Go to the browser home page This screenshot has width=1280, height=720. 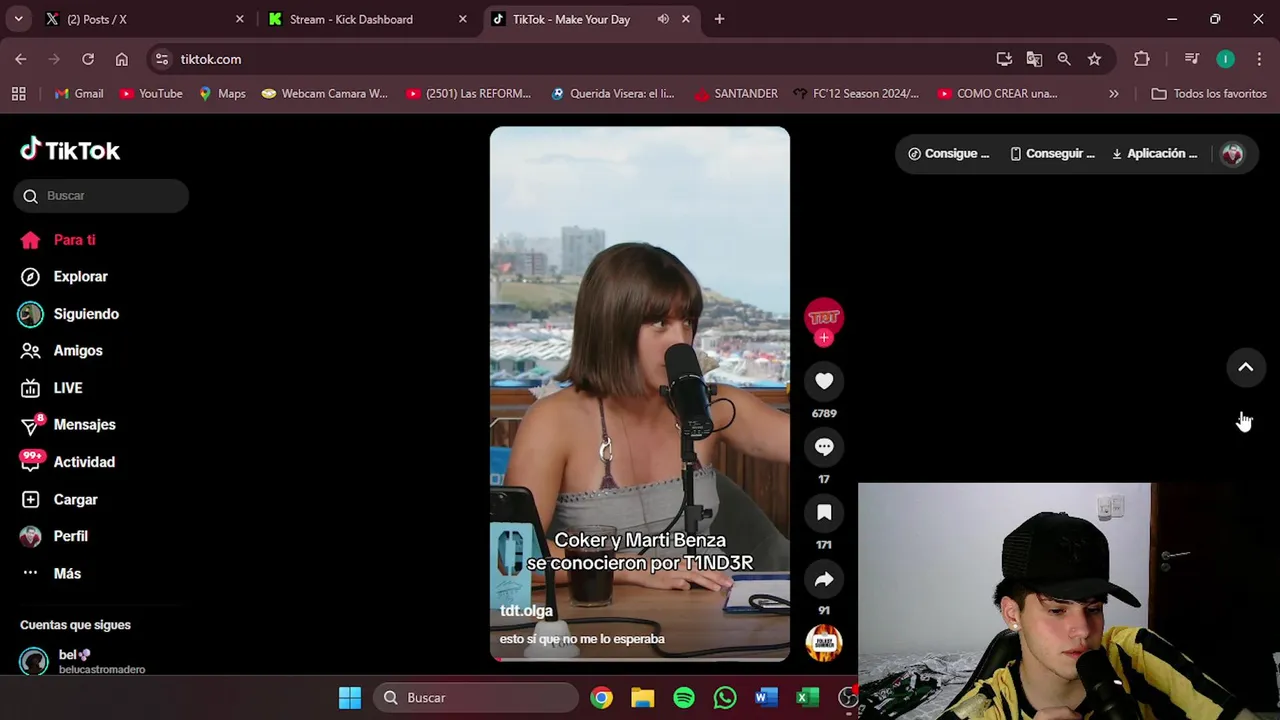pyautogui.click(x=122, y=59)
